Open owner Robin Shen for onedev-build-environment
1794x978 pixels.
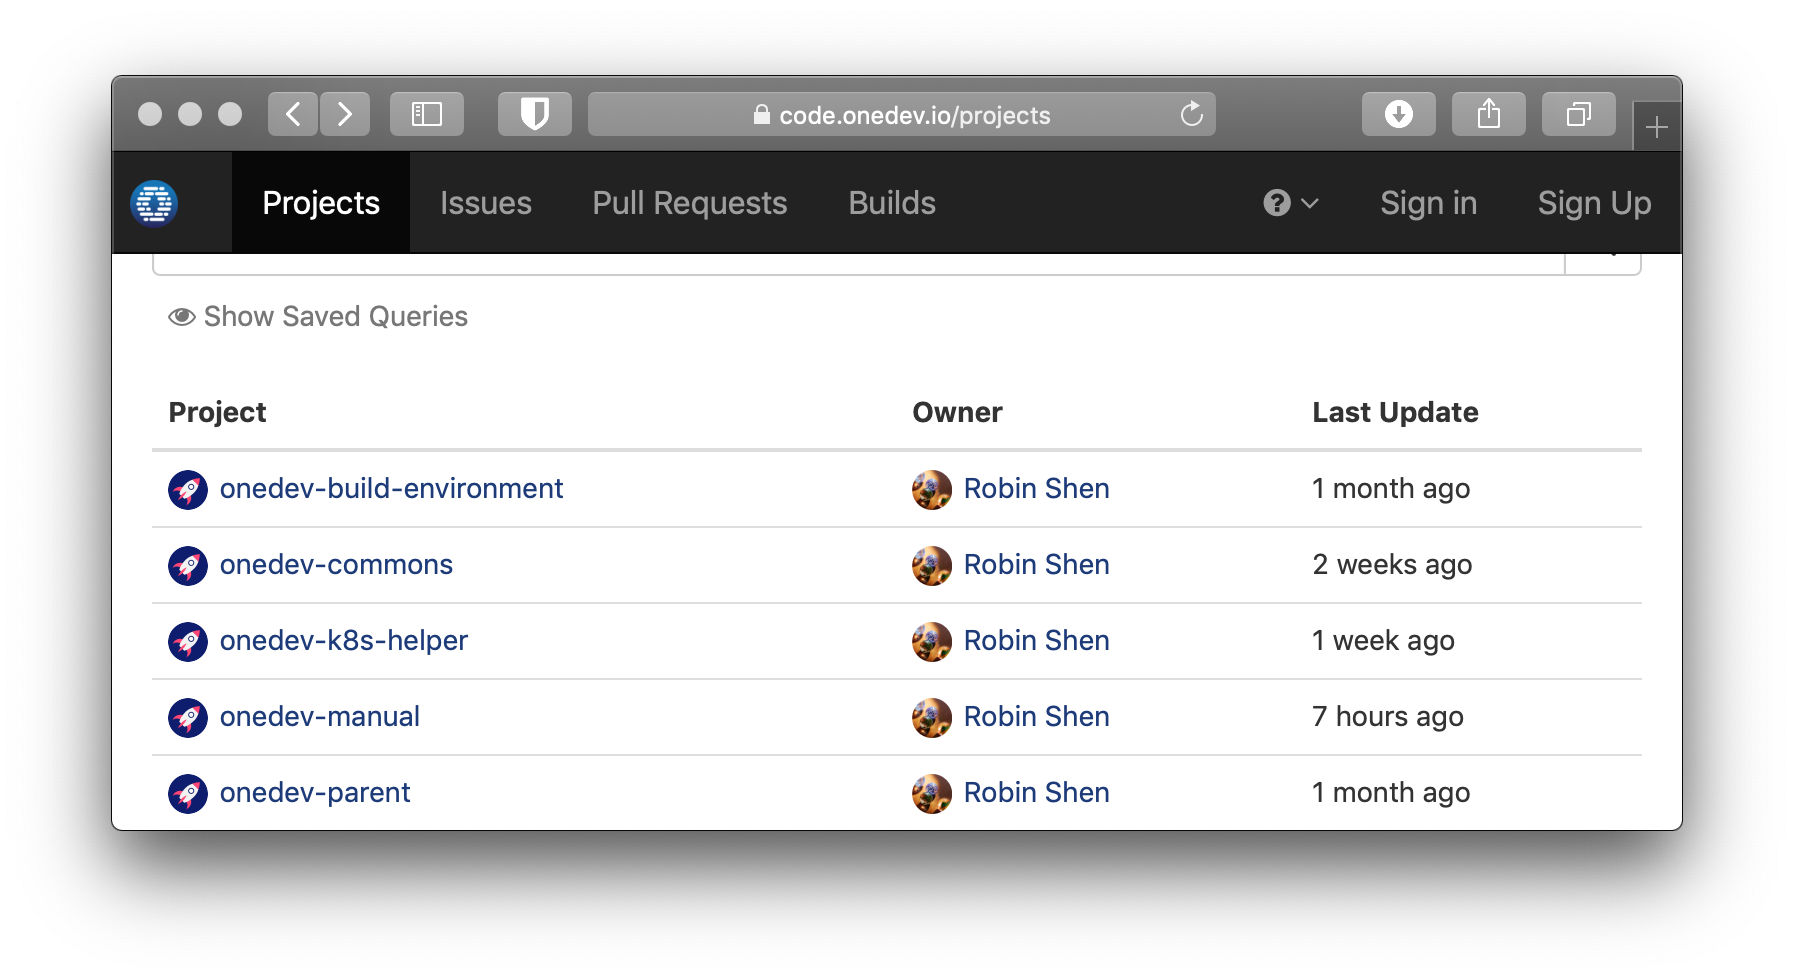tap(1037, 488)
